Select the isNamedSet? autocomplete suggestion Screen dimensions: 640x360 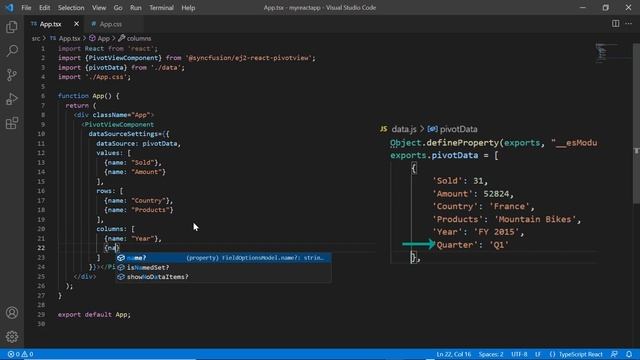(x=223, y=267)
